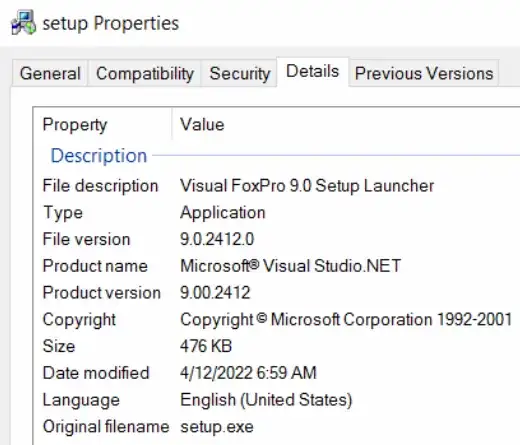Select the File version property label
Image resolution: width=520 pixels, height=445 pixels.
tap(86, 239)
